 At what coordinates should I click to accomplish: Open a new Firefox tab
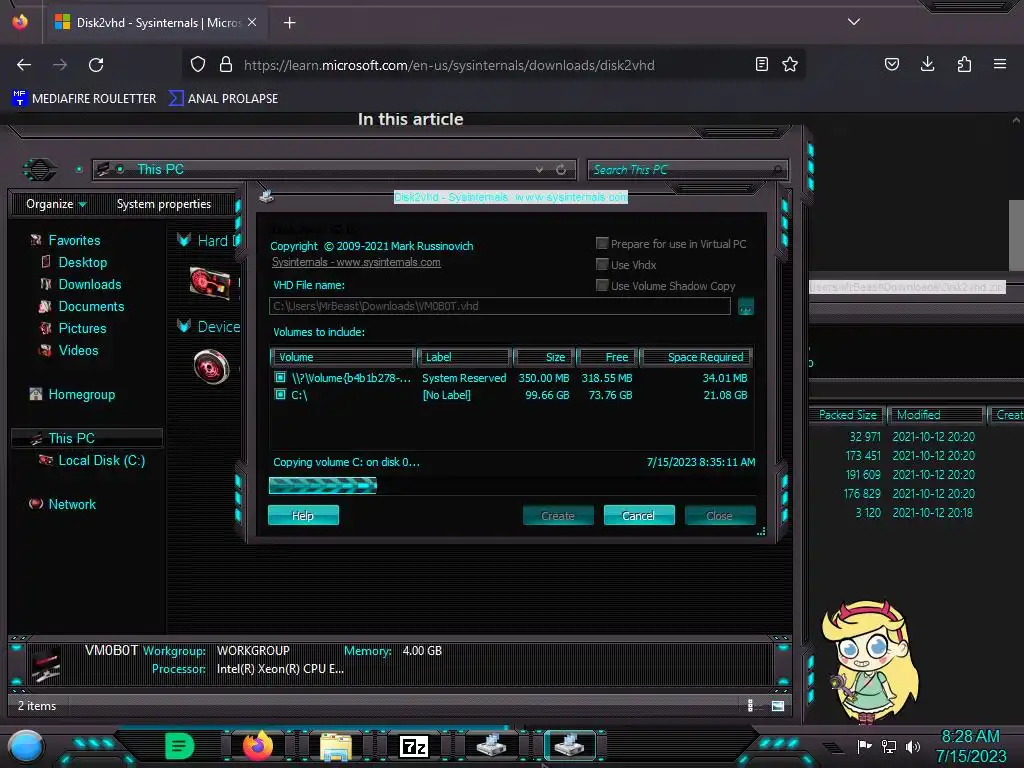[x=289, y=23]
